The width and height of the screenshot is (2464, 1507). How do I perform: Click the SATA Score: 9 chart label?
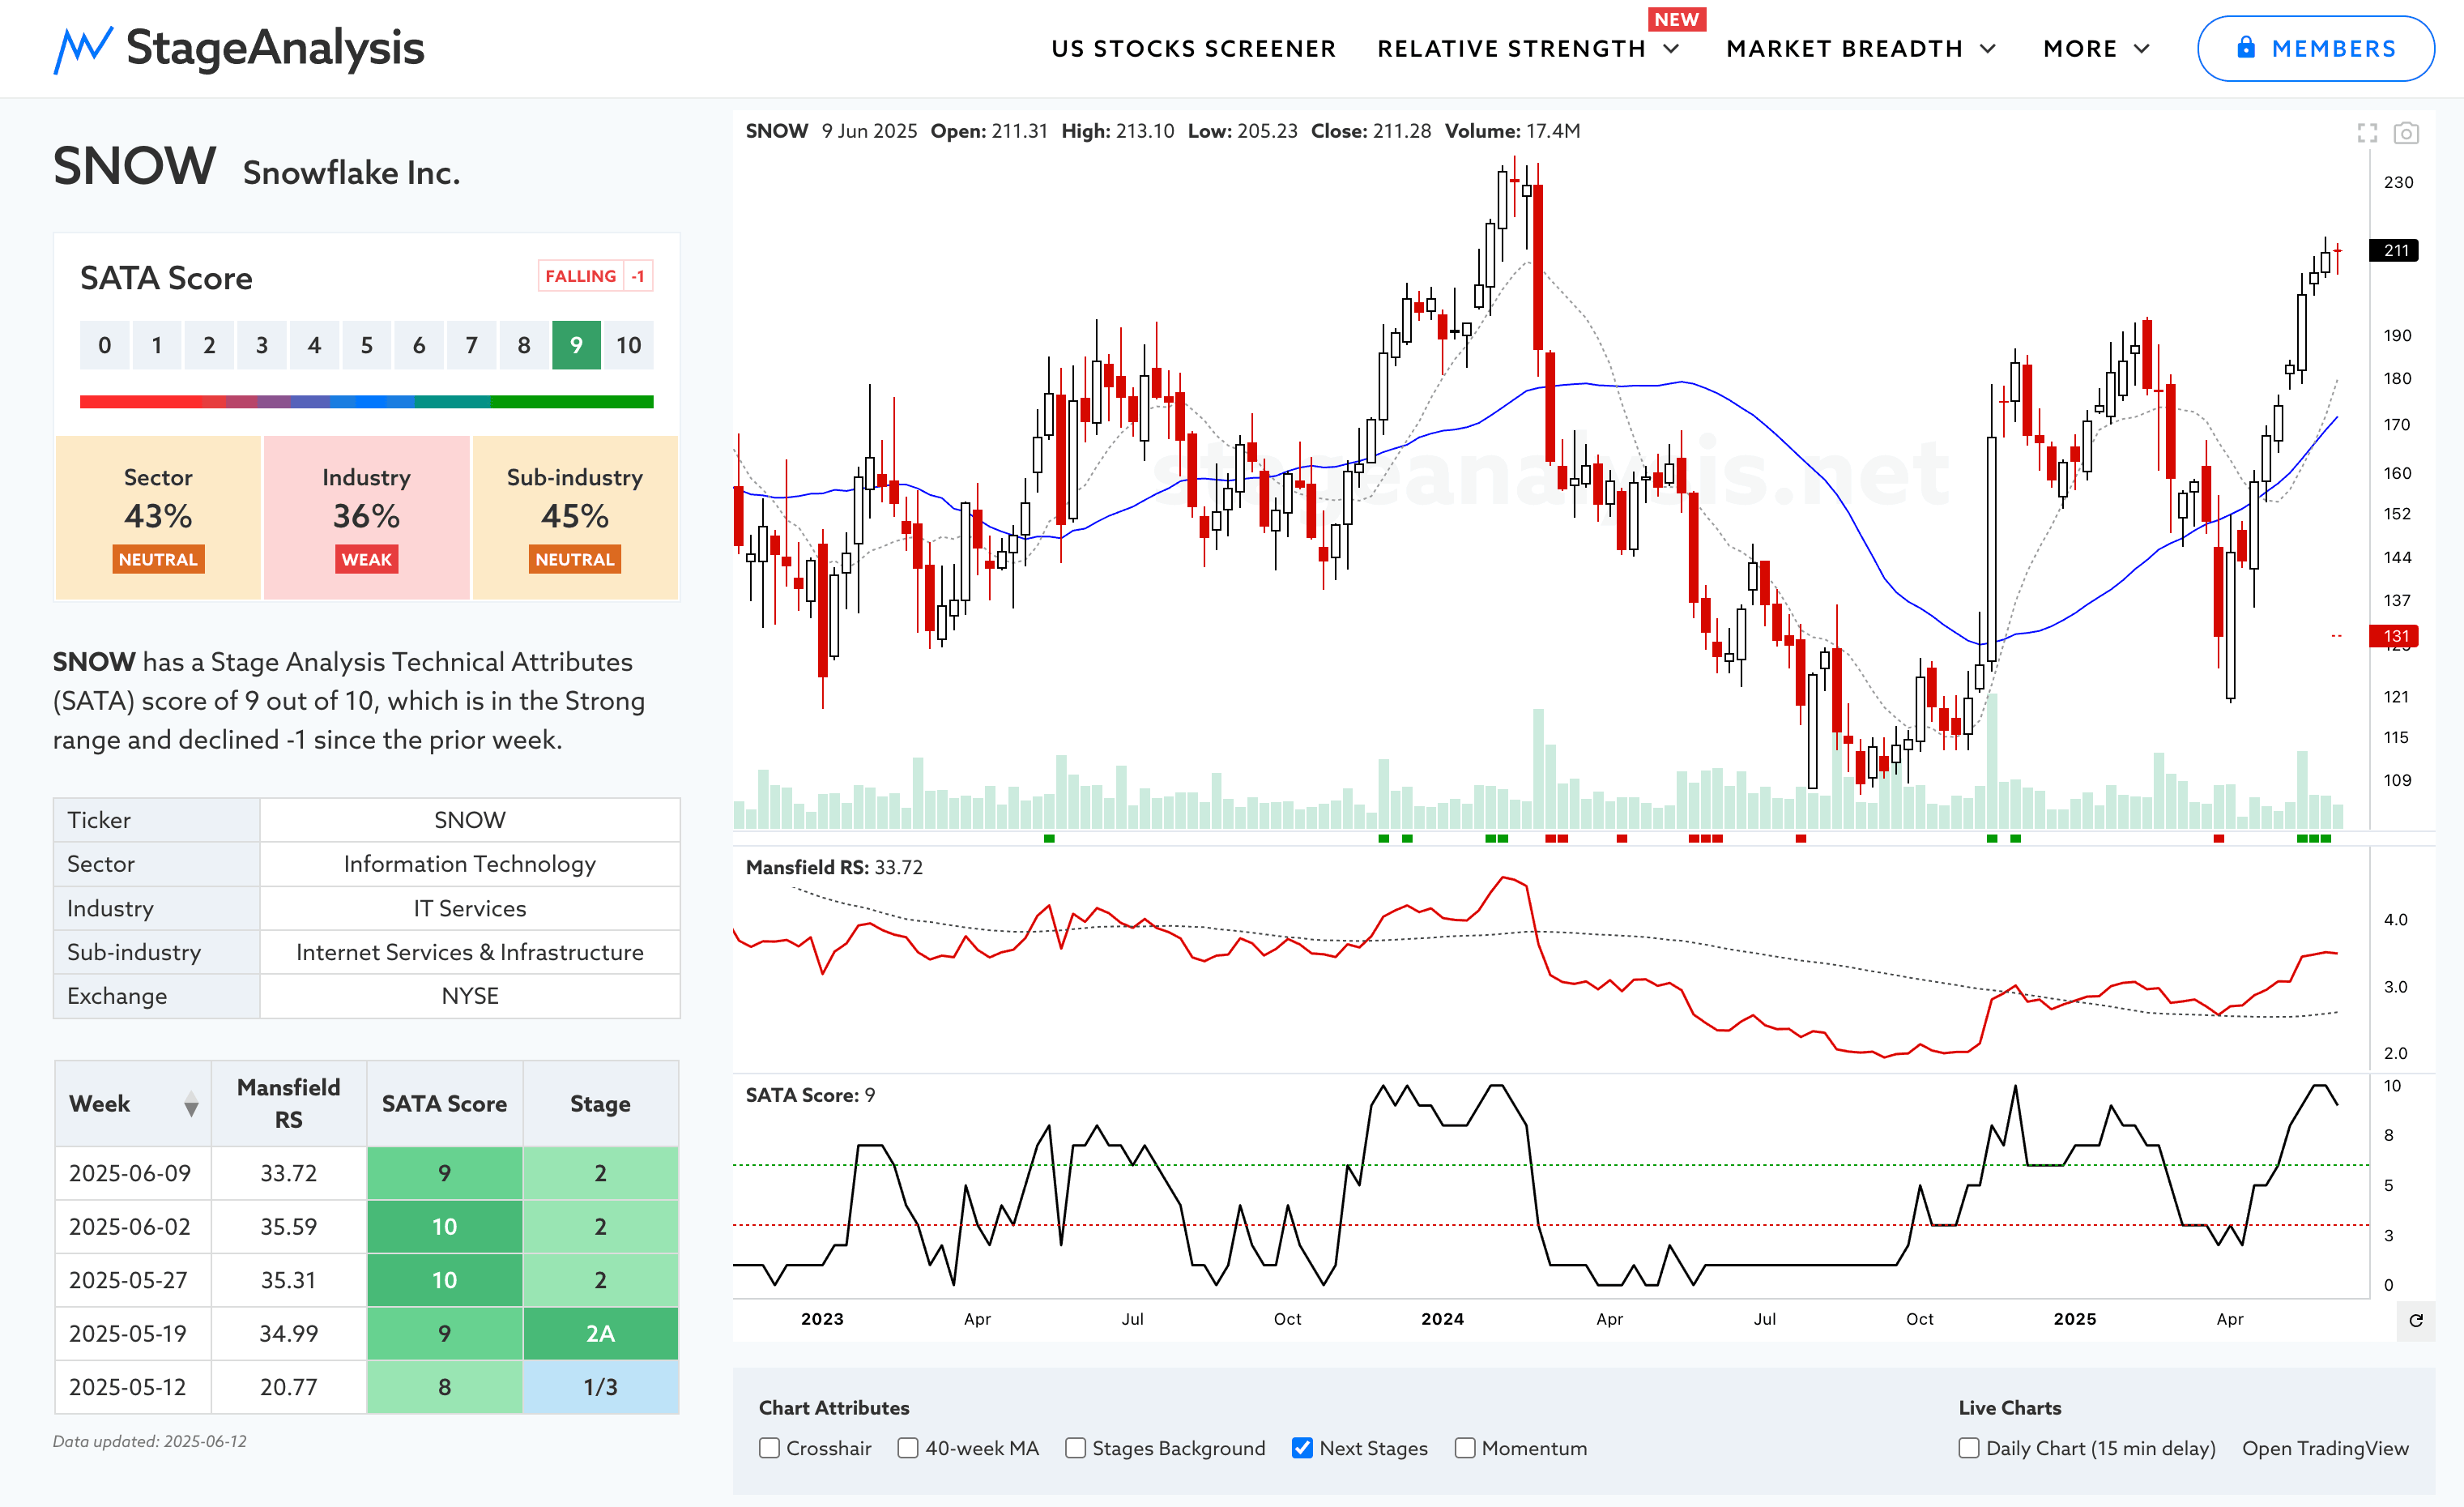click(810, 1095)
